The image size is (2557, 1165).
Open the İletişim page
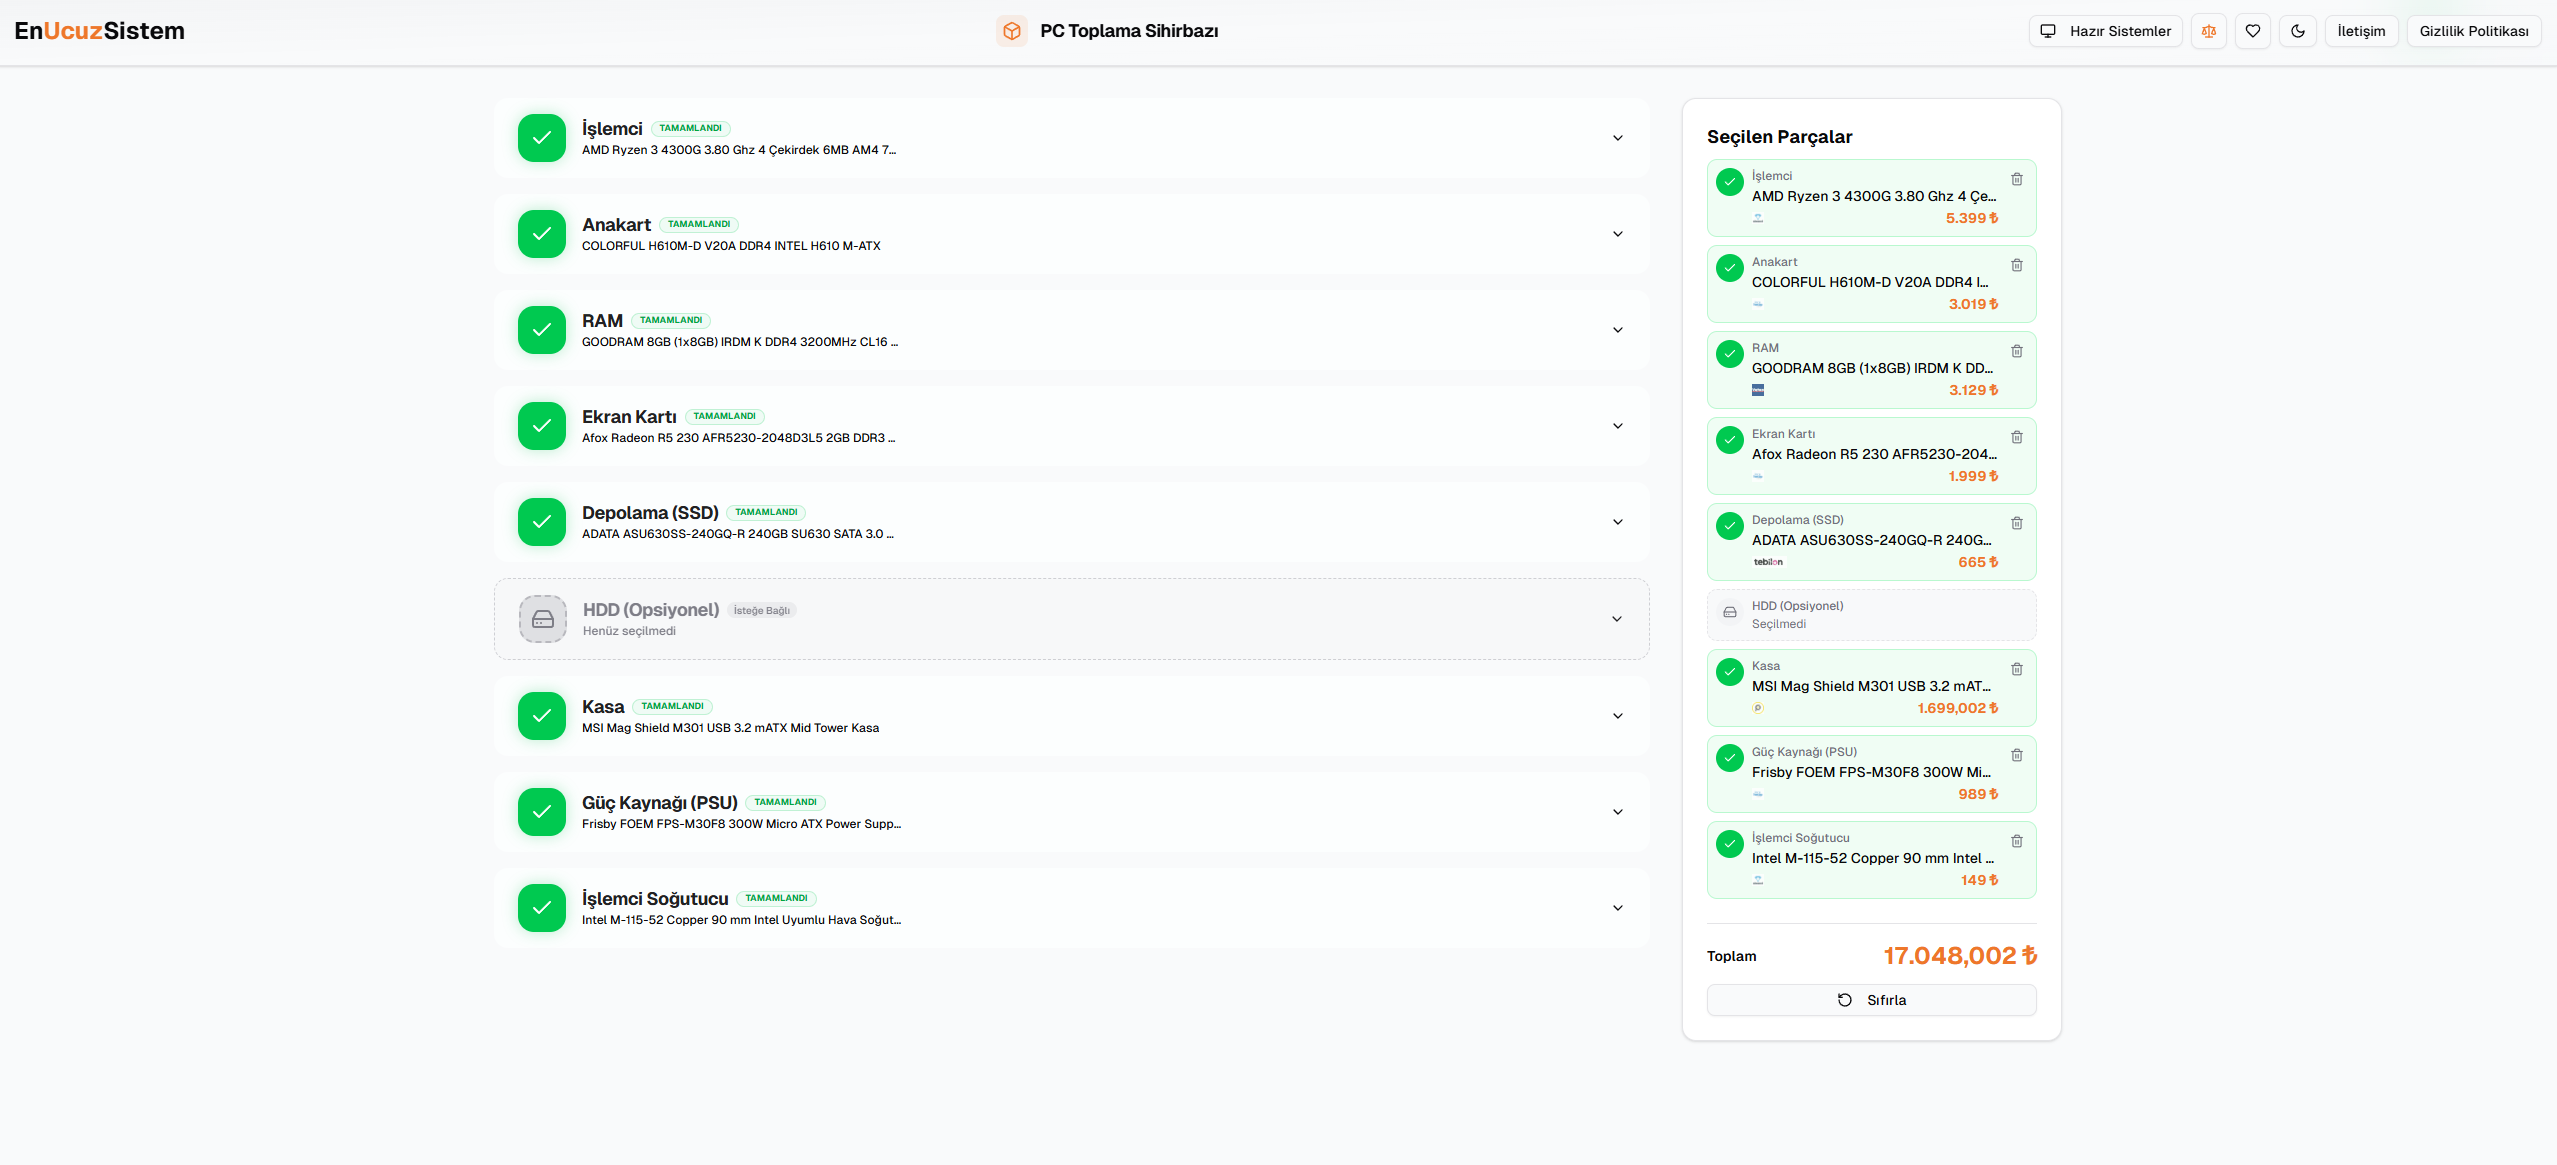(2360, 31)
